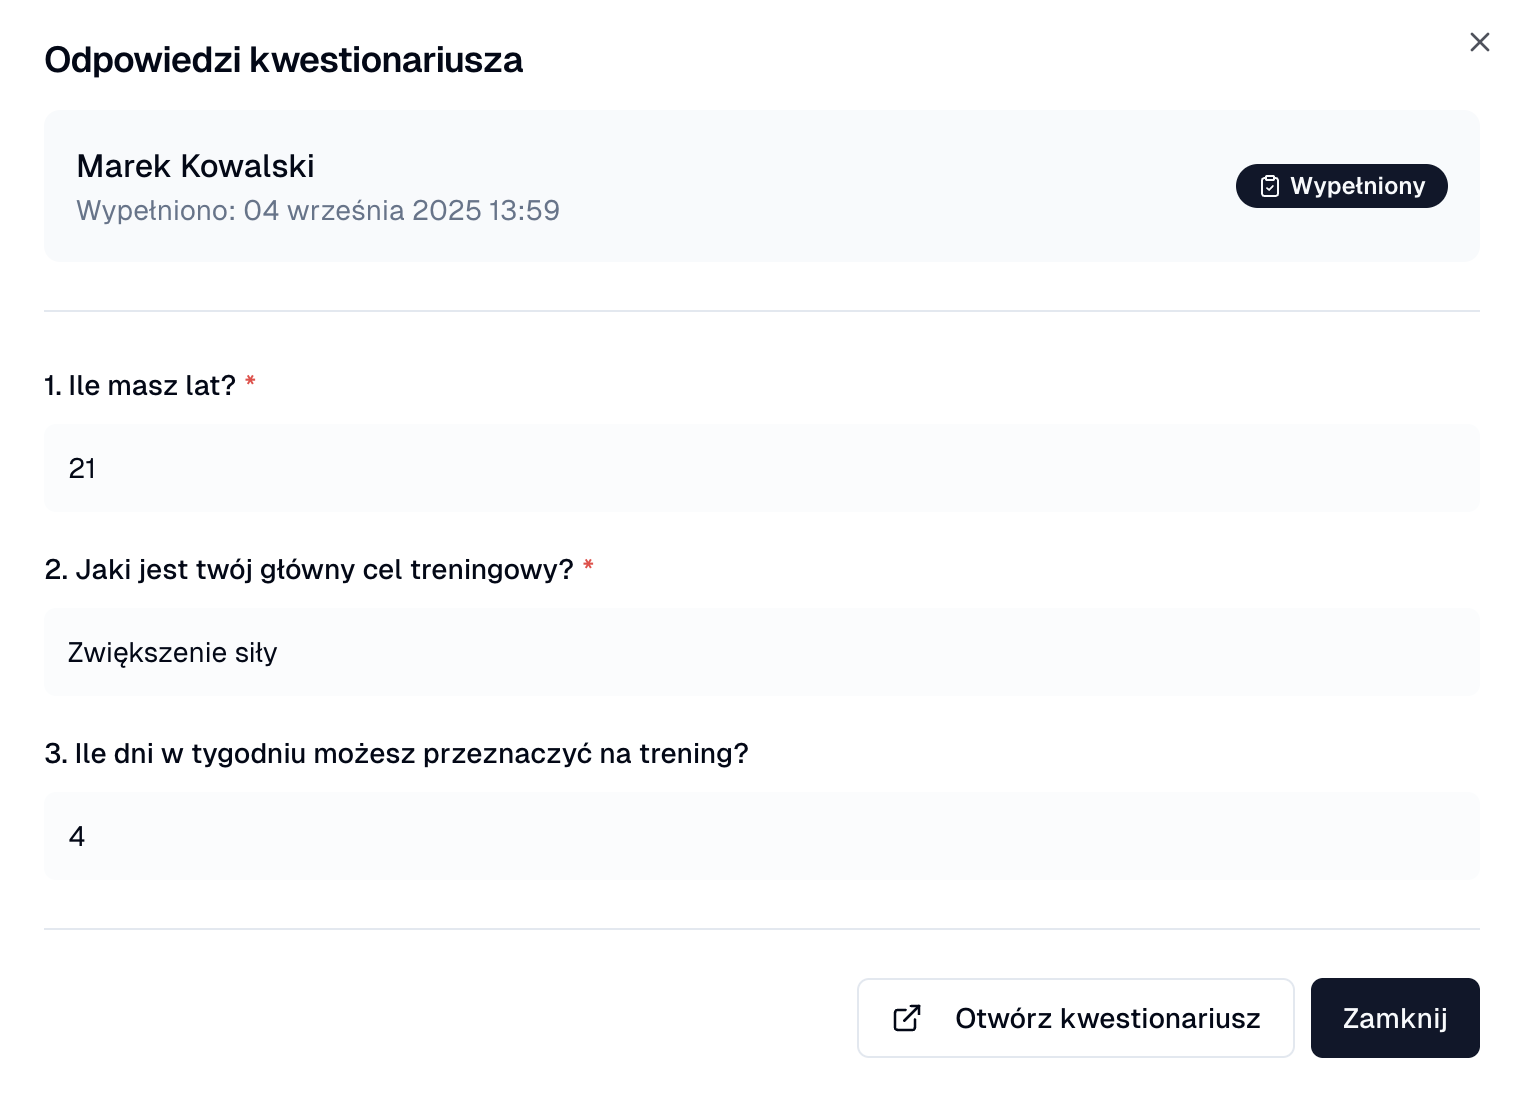
Task: Select the Wypełniony status badge
Action: (1342, 185)
